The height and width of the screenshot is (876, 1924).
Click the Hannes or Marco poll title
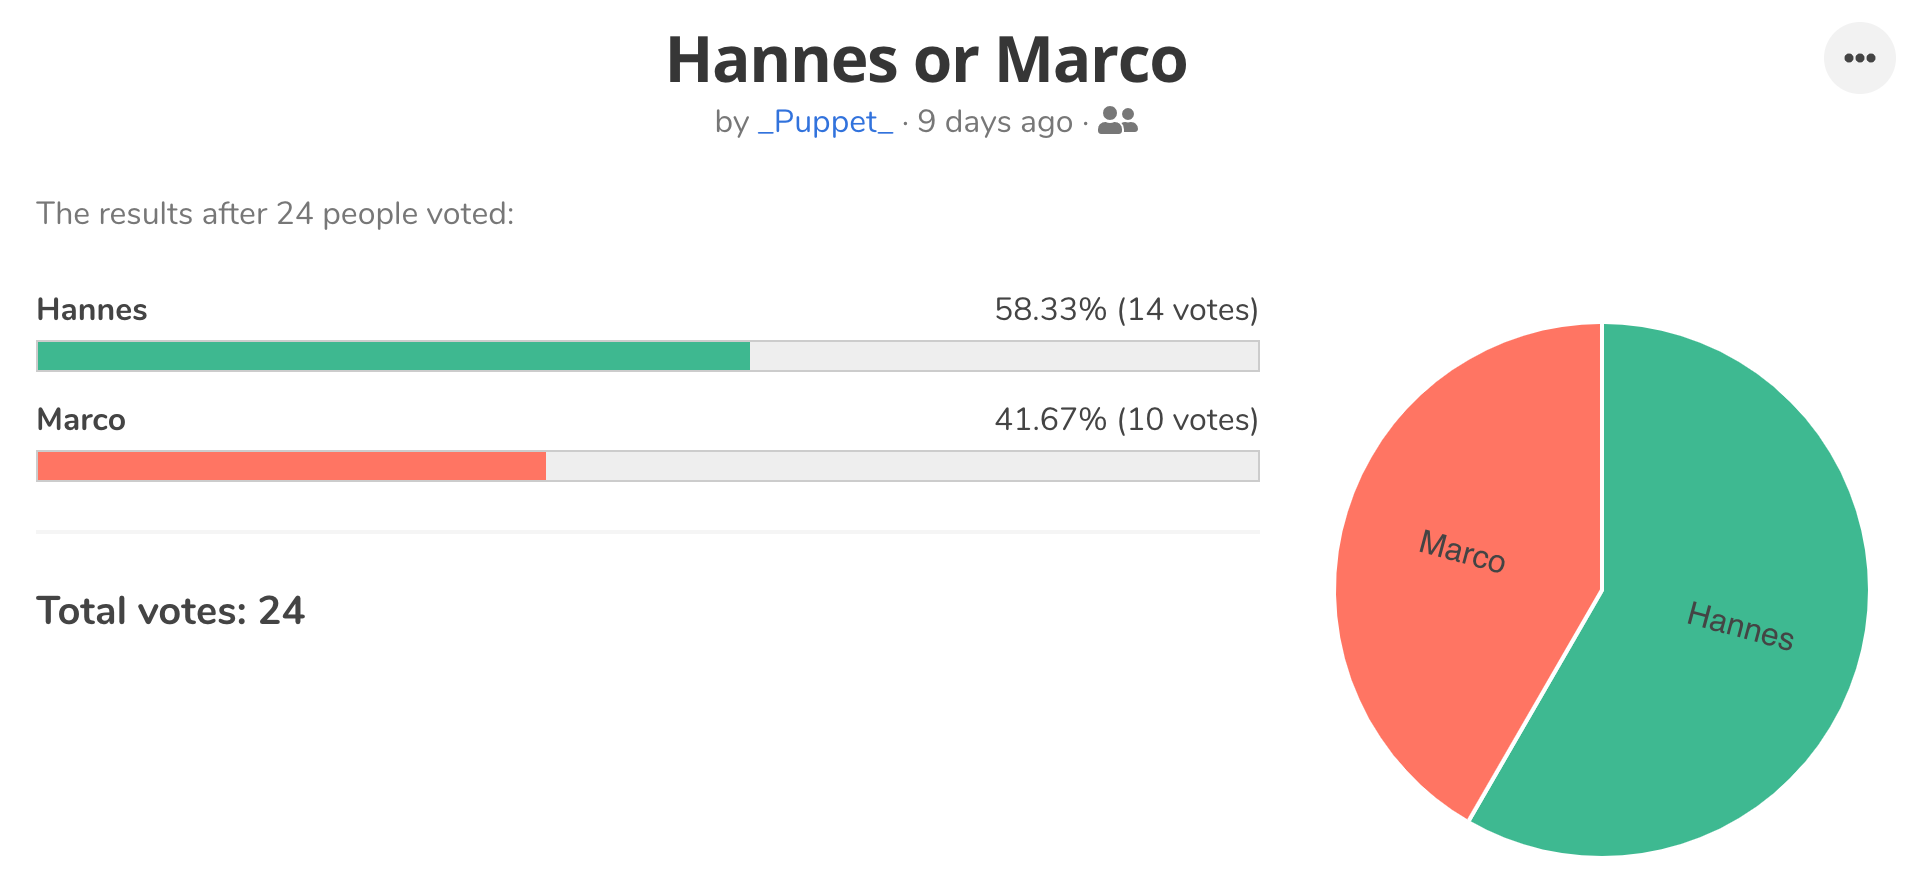pos(927,60)
